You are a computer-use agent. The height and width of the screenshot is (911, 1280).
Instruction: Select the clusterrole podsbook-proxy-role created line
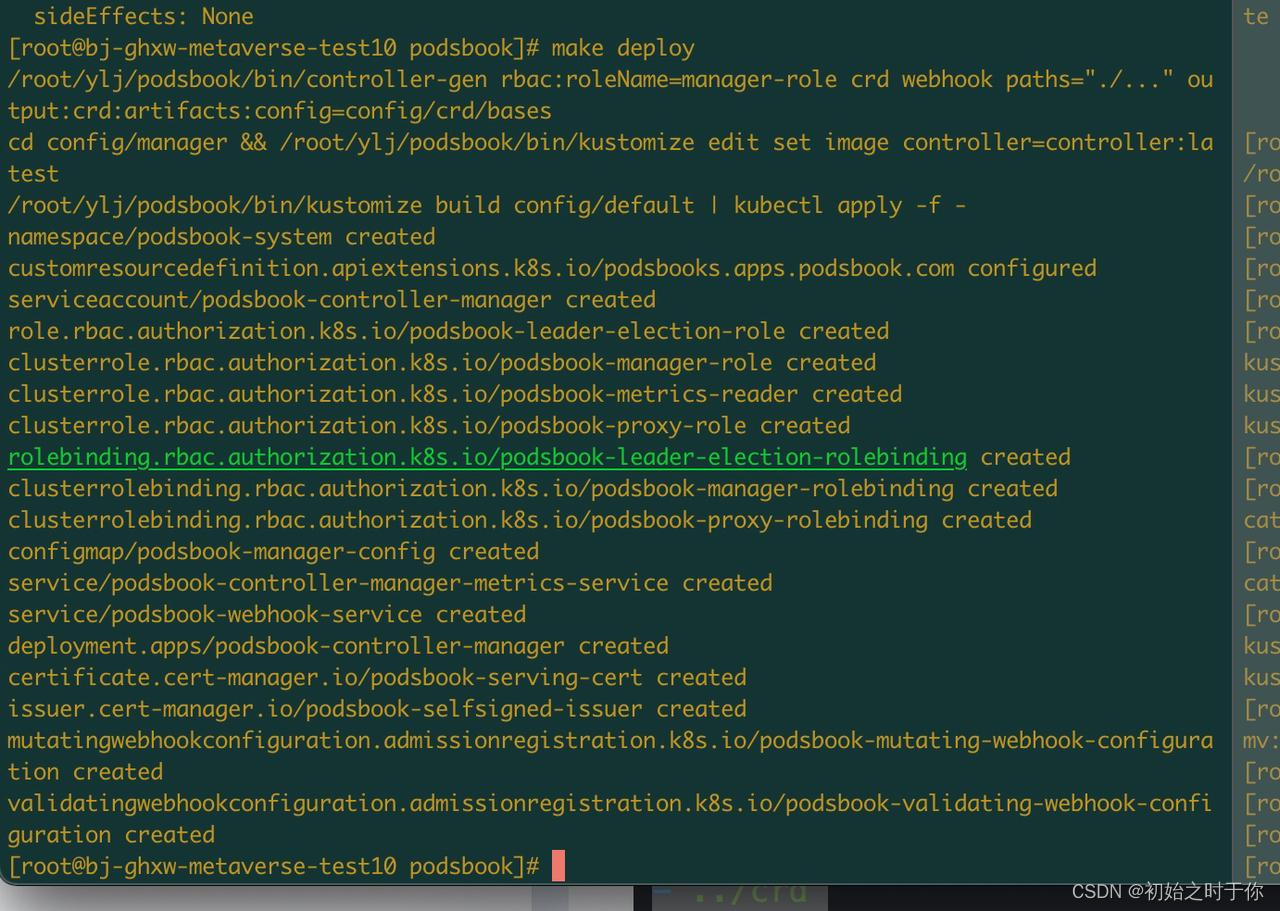pyautogui.click(x=429, y=425)
